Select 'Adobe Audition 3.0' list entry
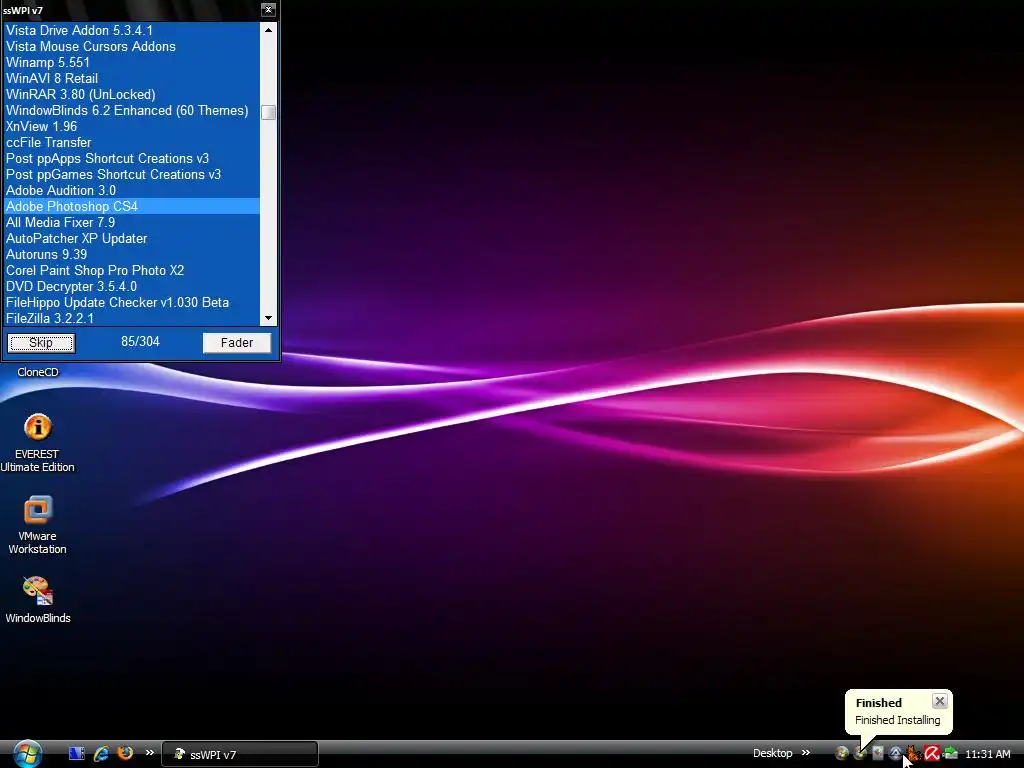Viewport: 1024px width, 768px height. 131,190
